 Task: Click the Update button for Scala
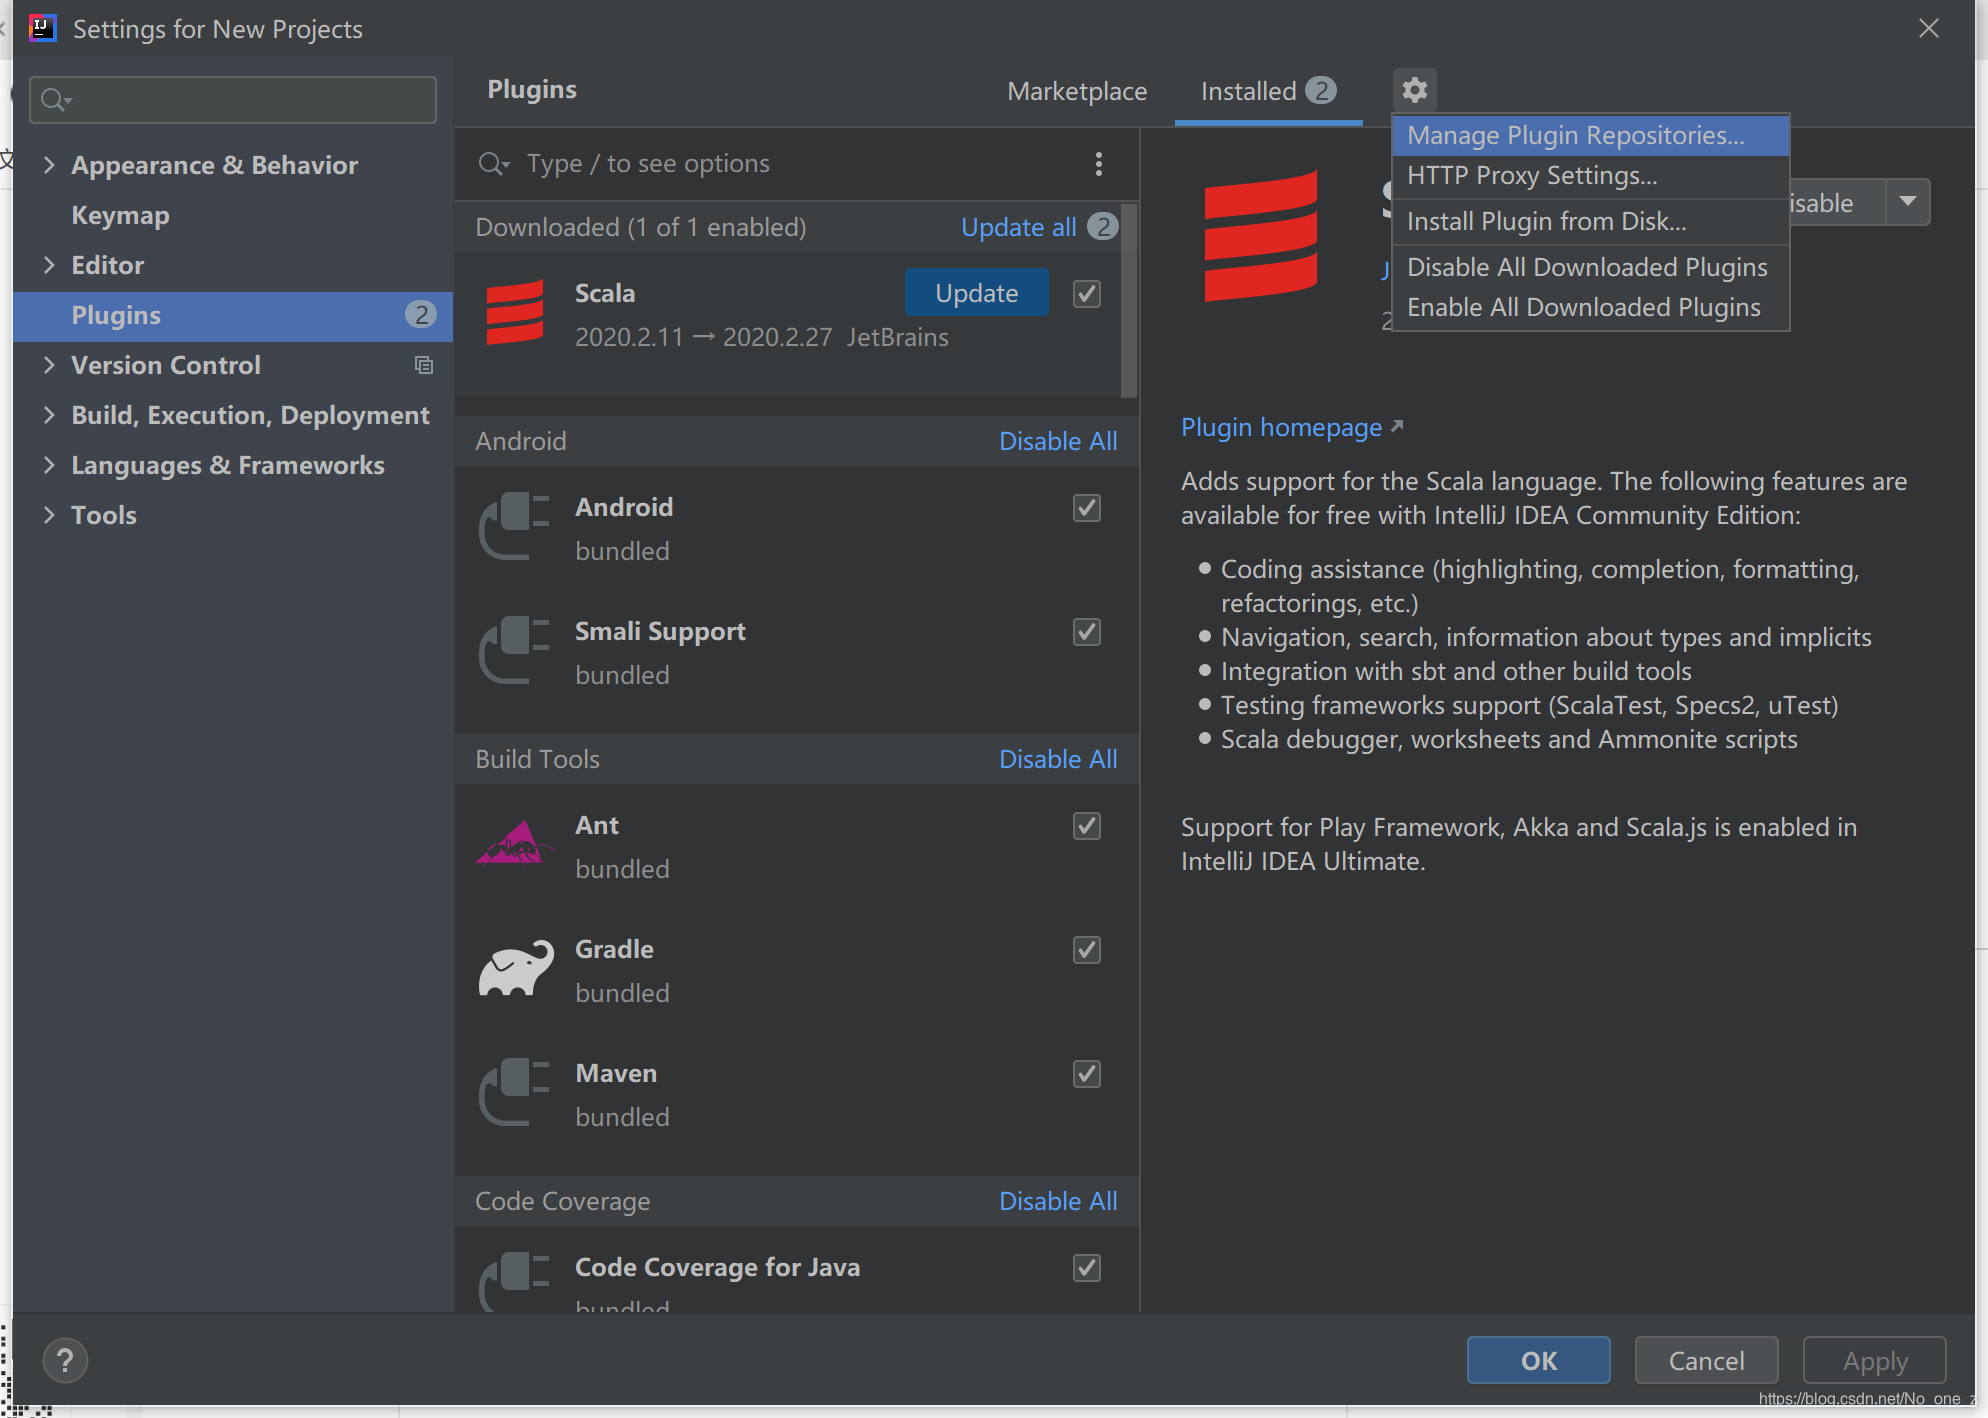(x=976, y=292)
